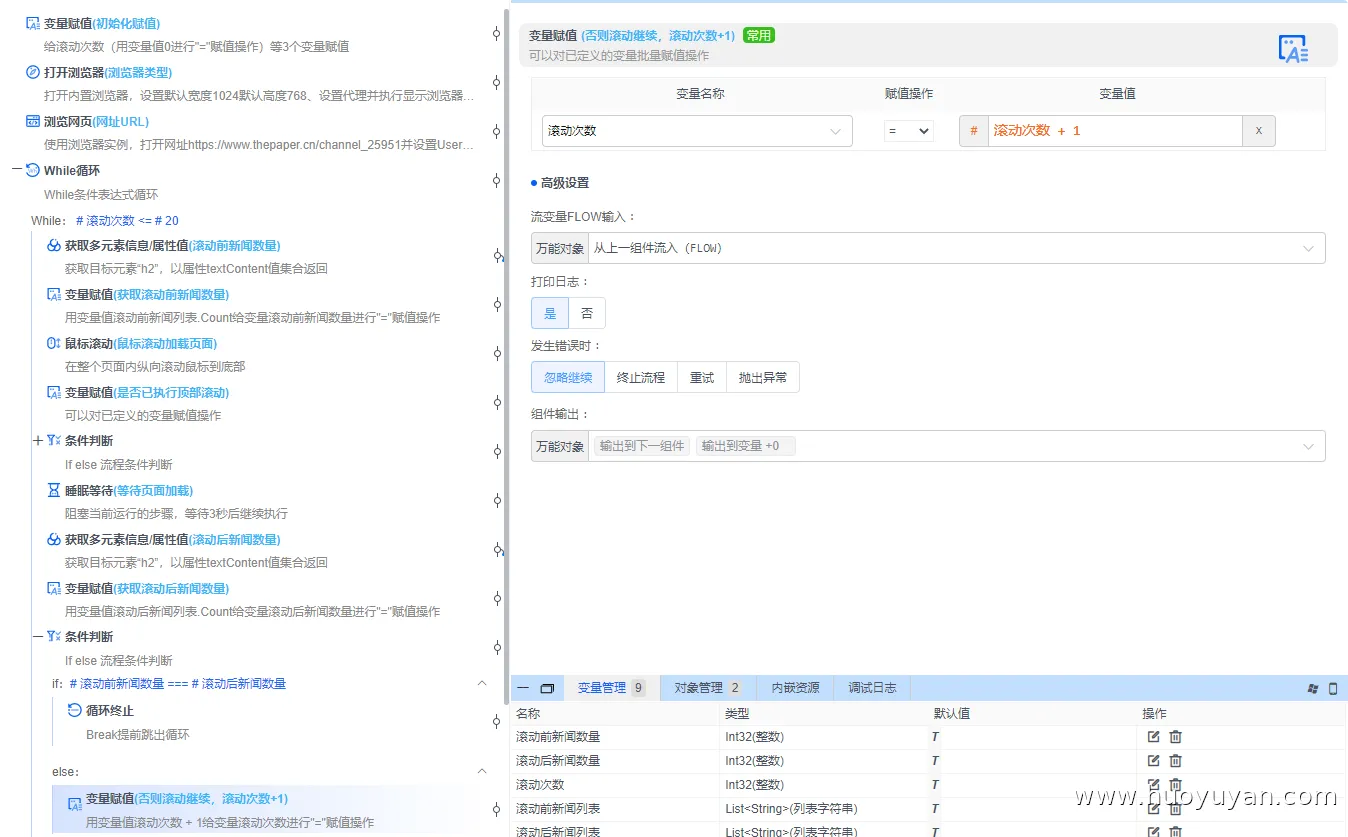Image resolution: width=1348 pixels, height=837 pixels.
Task: Click the edit icon for 滚动后新闻列表 row
Action: 1153,831
